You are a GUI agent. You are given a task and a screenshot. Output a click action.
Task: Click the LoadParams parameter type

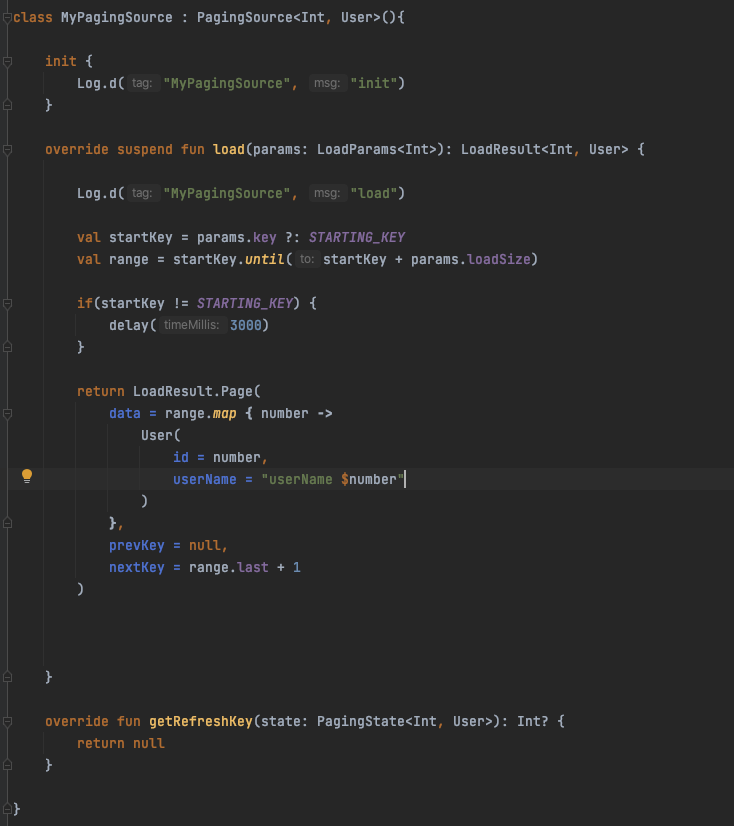(357, 150)
